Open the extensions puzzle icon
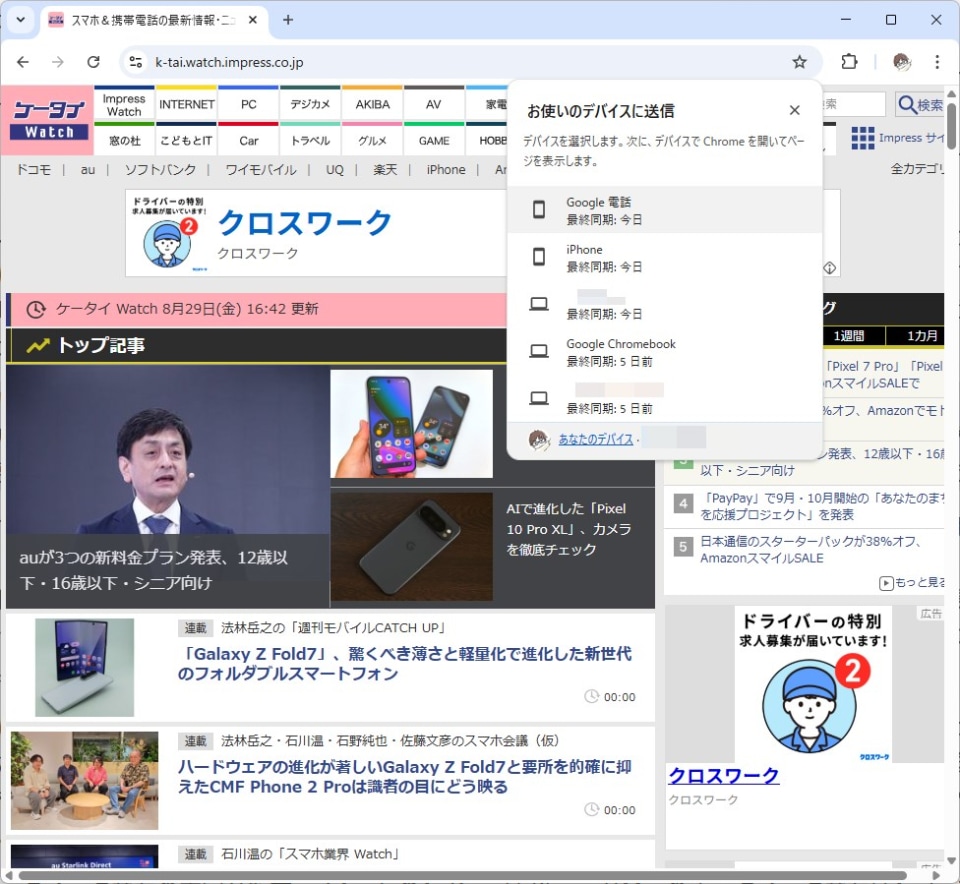This screenshot has height=884, width=960. click(849, 62)
